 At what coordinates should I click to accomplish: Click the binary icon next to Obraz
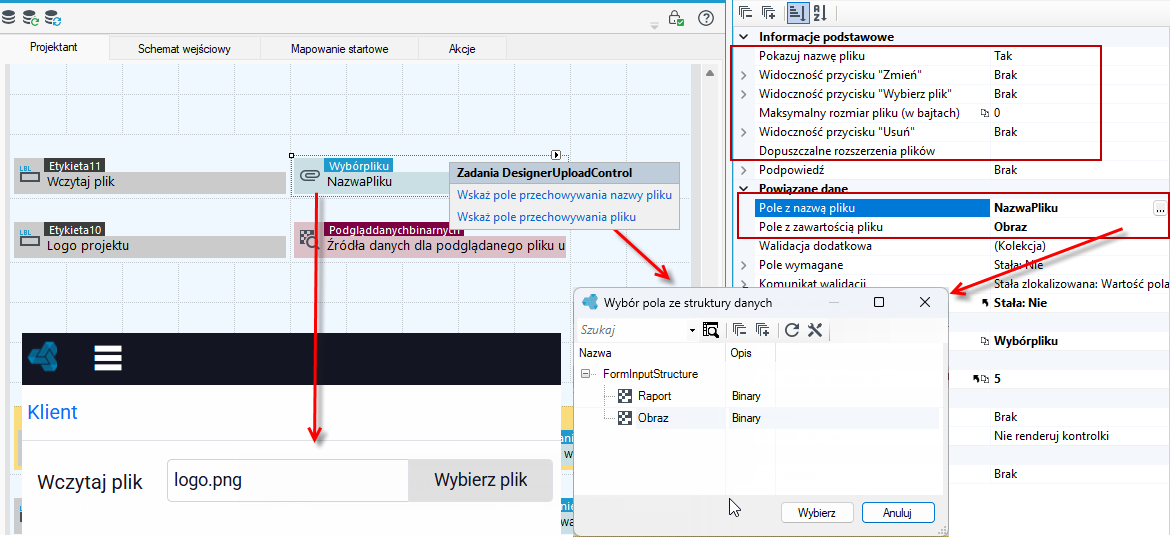(x=625, y=418)
